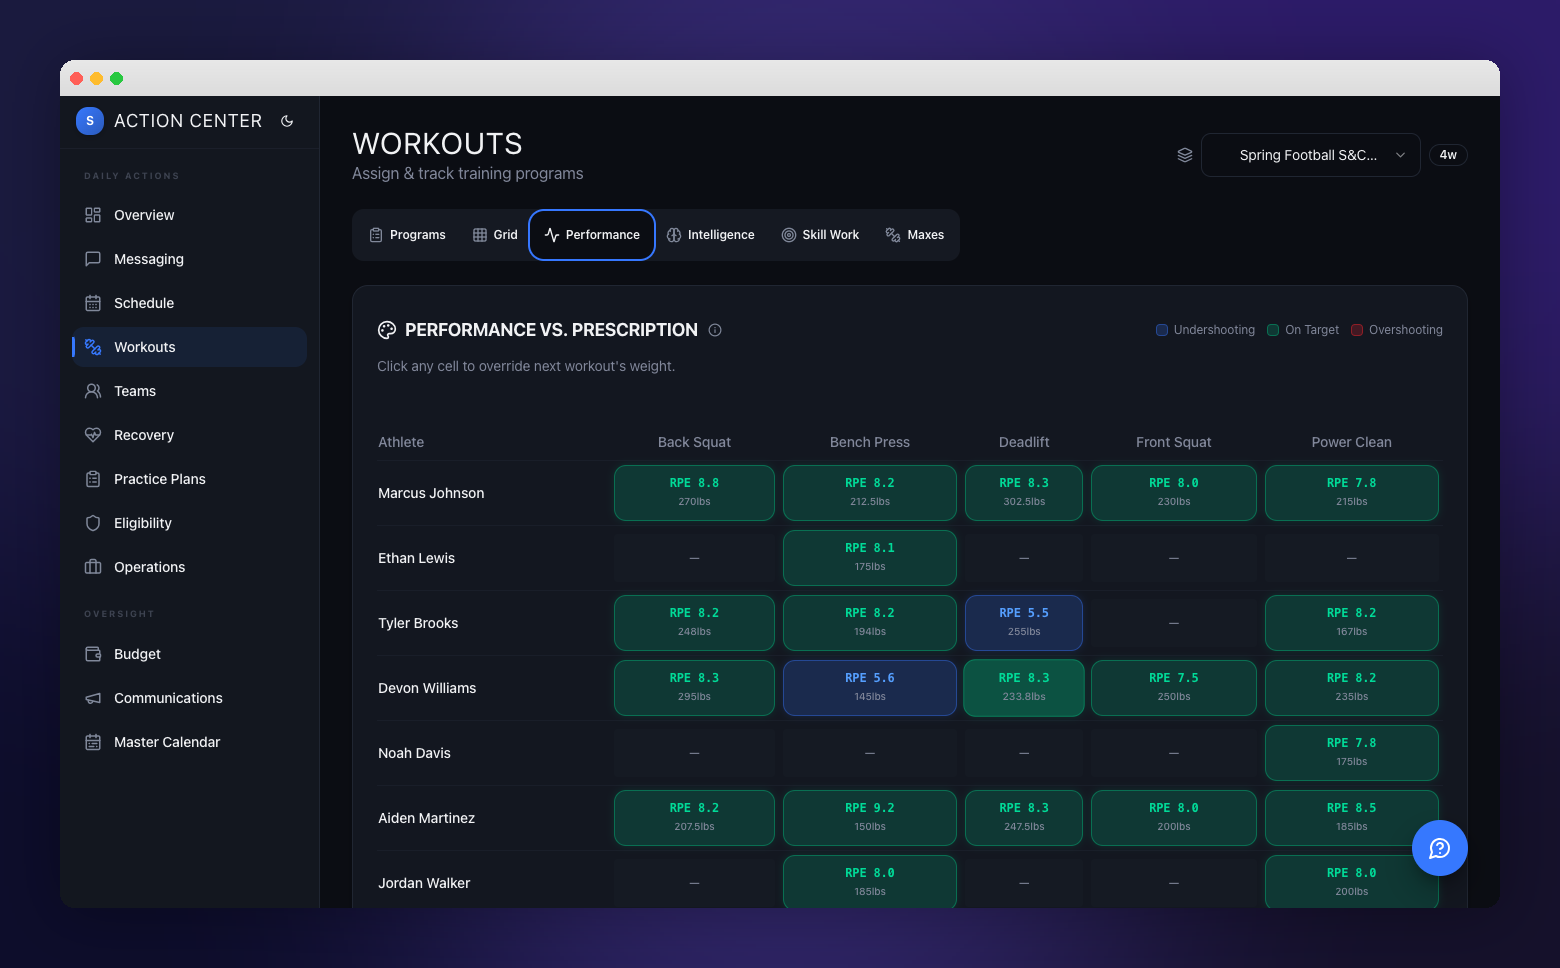Click Tyler Brooks Power Clean 167lbs cell
The height and width of the screenshot is (968, 1560).
(1352, 623)
